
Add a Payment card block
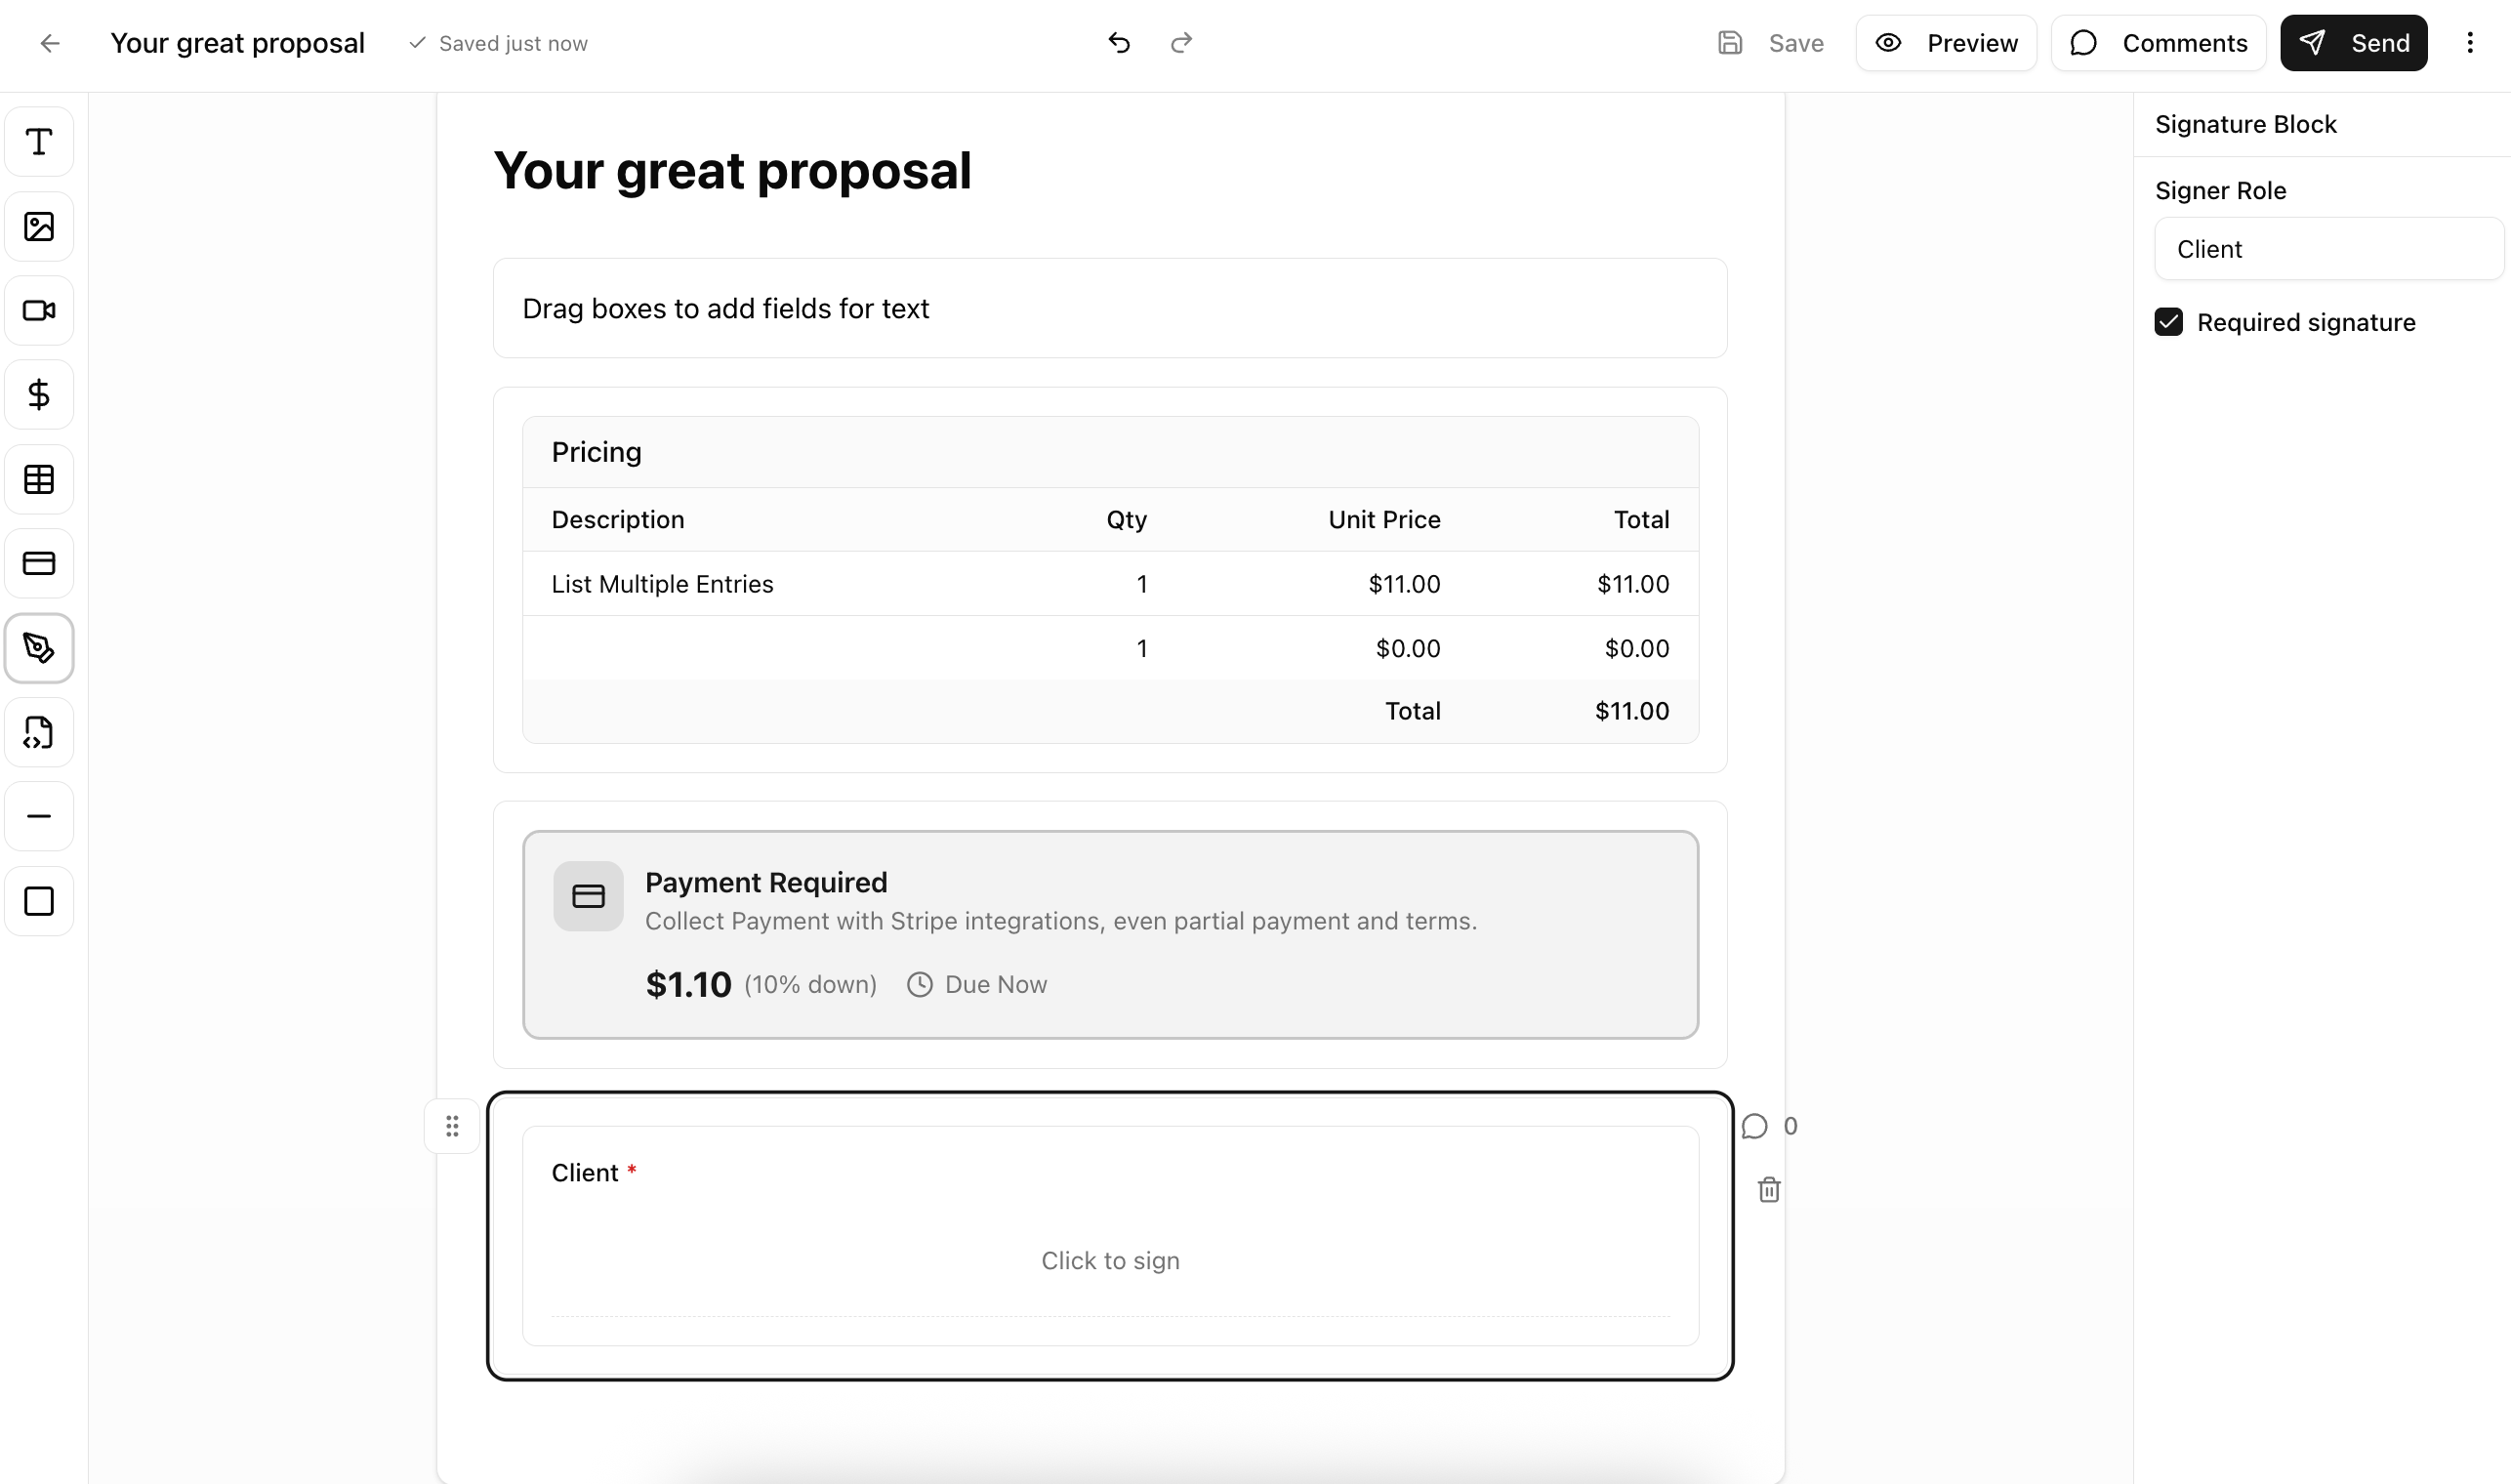click(39, 564)
